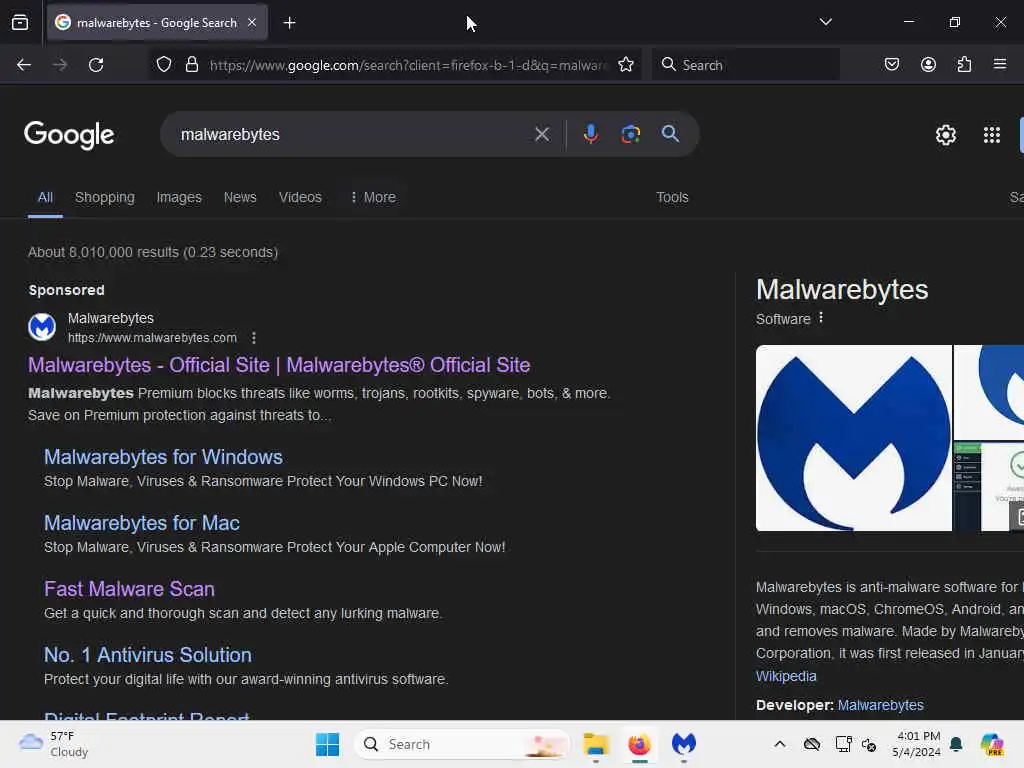Go to Google homepage logo
This screenshot has height=768, width=1024.
tap(69, 135)
